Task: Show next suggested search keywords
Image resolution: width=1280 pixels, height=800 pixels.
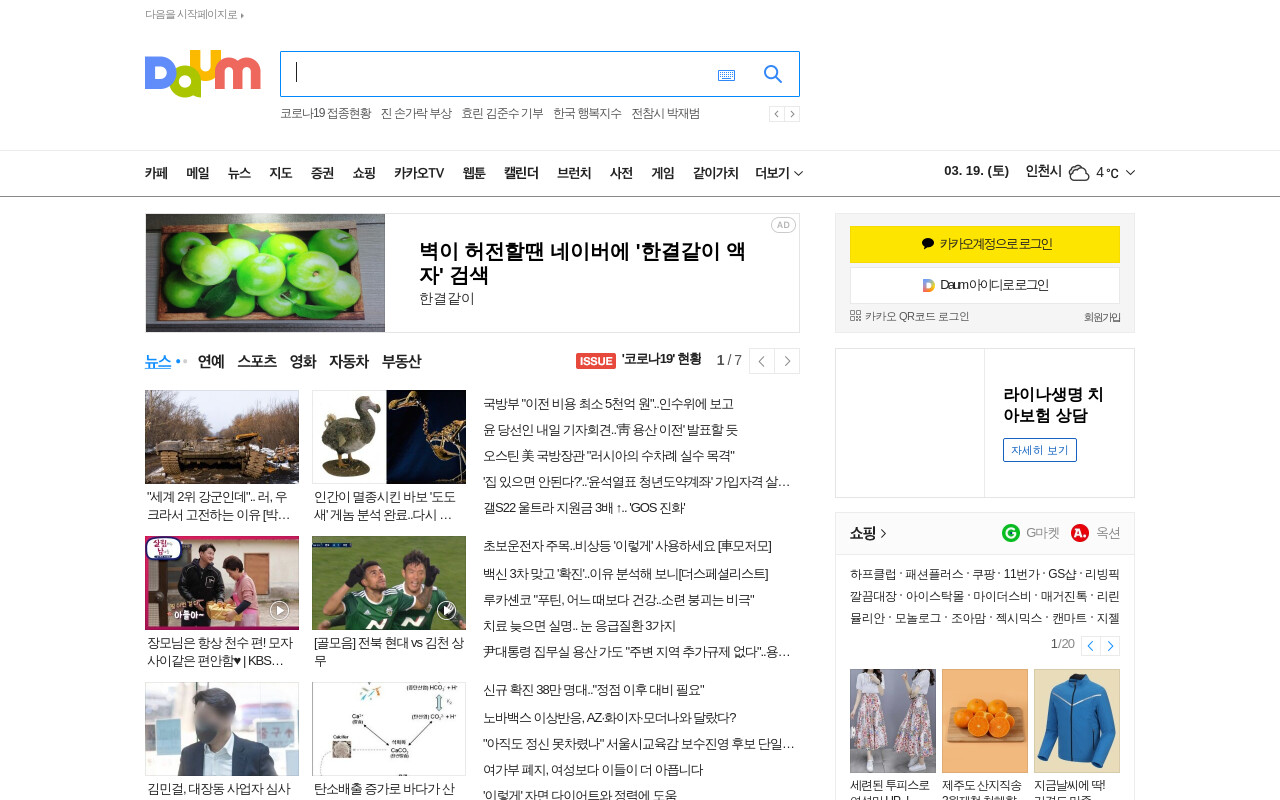Action: [x=792, y=114]
